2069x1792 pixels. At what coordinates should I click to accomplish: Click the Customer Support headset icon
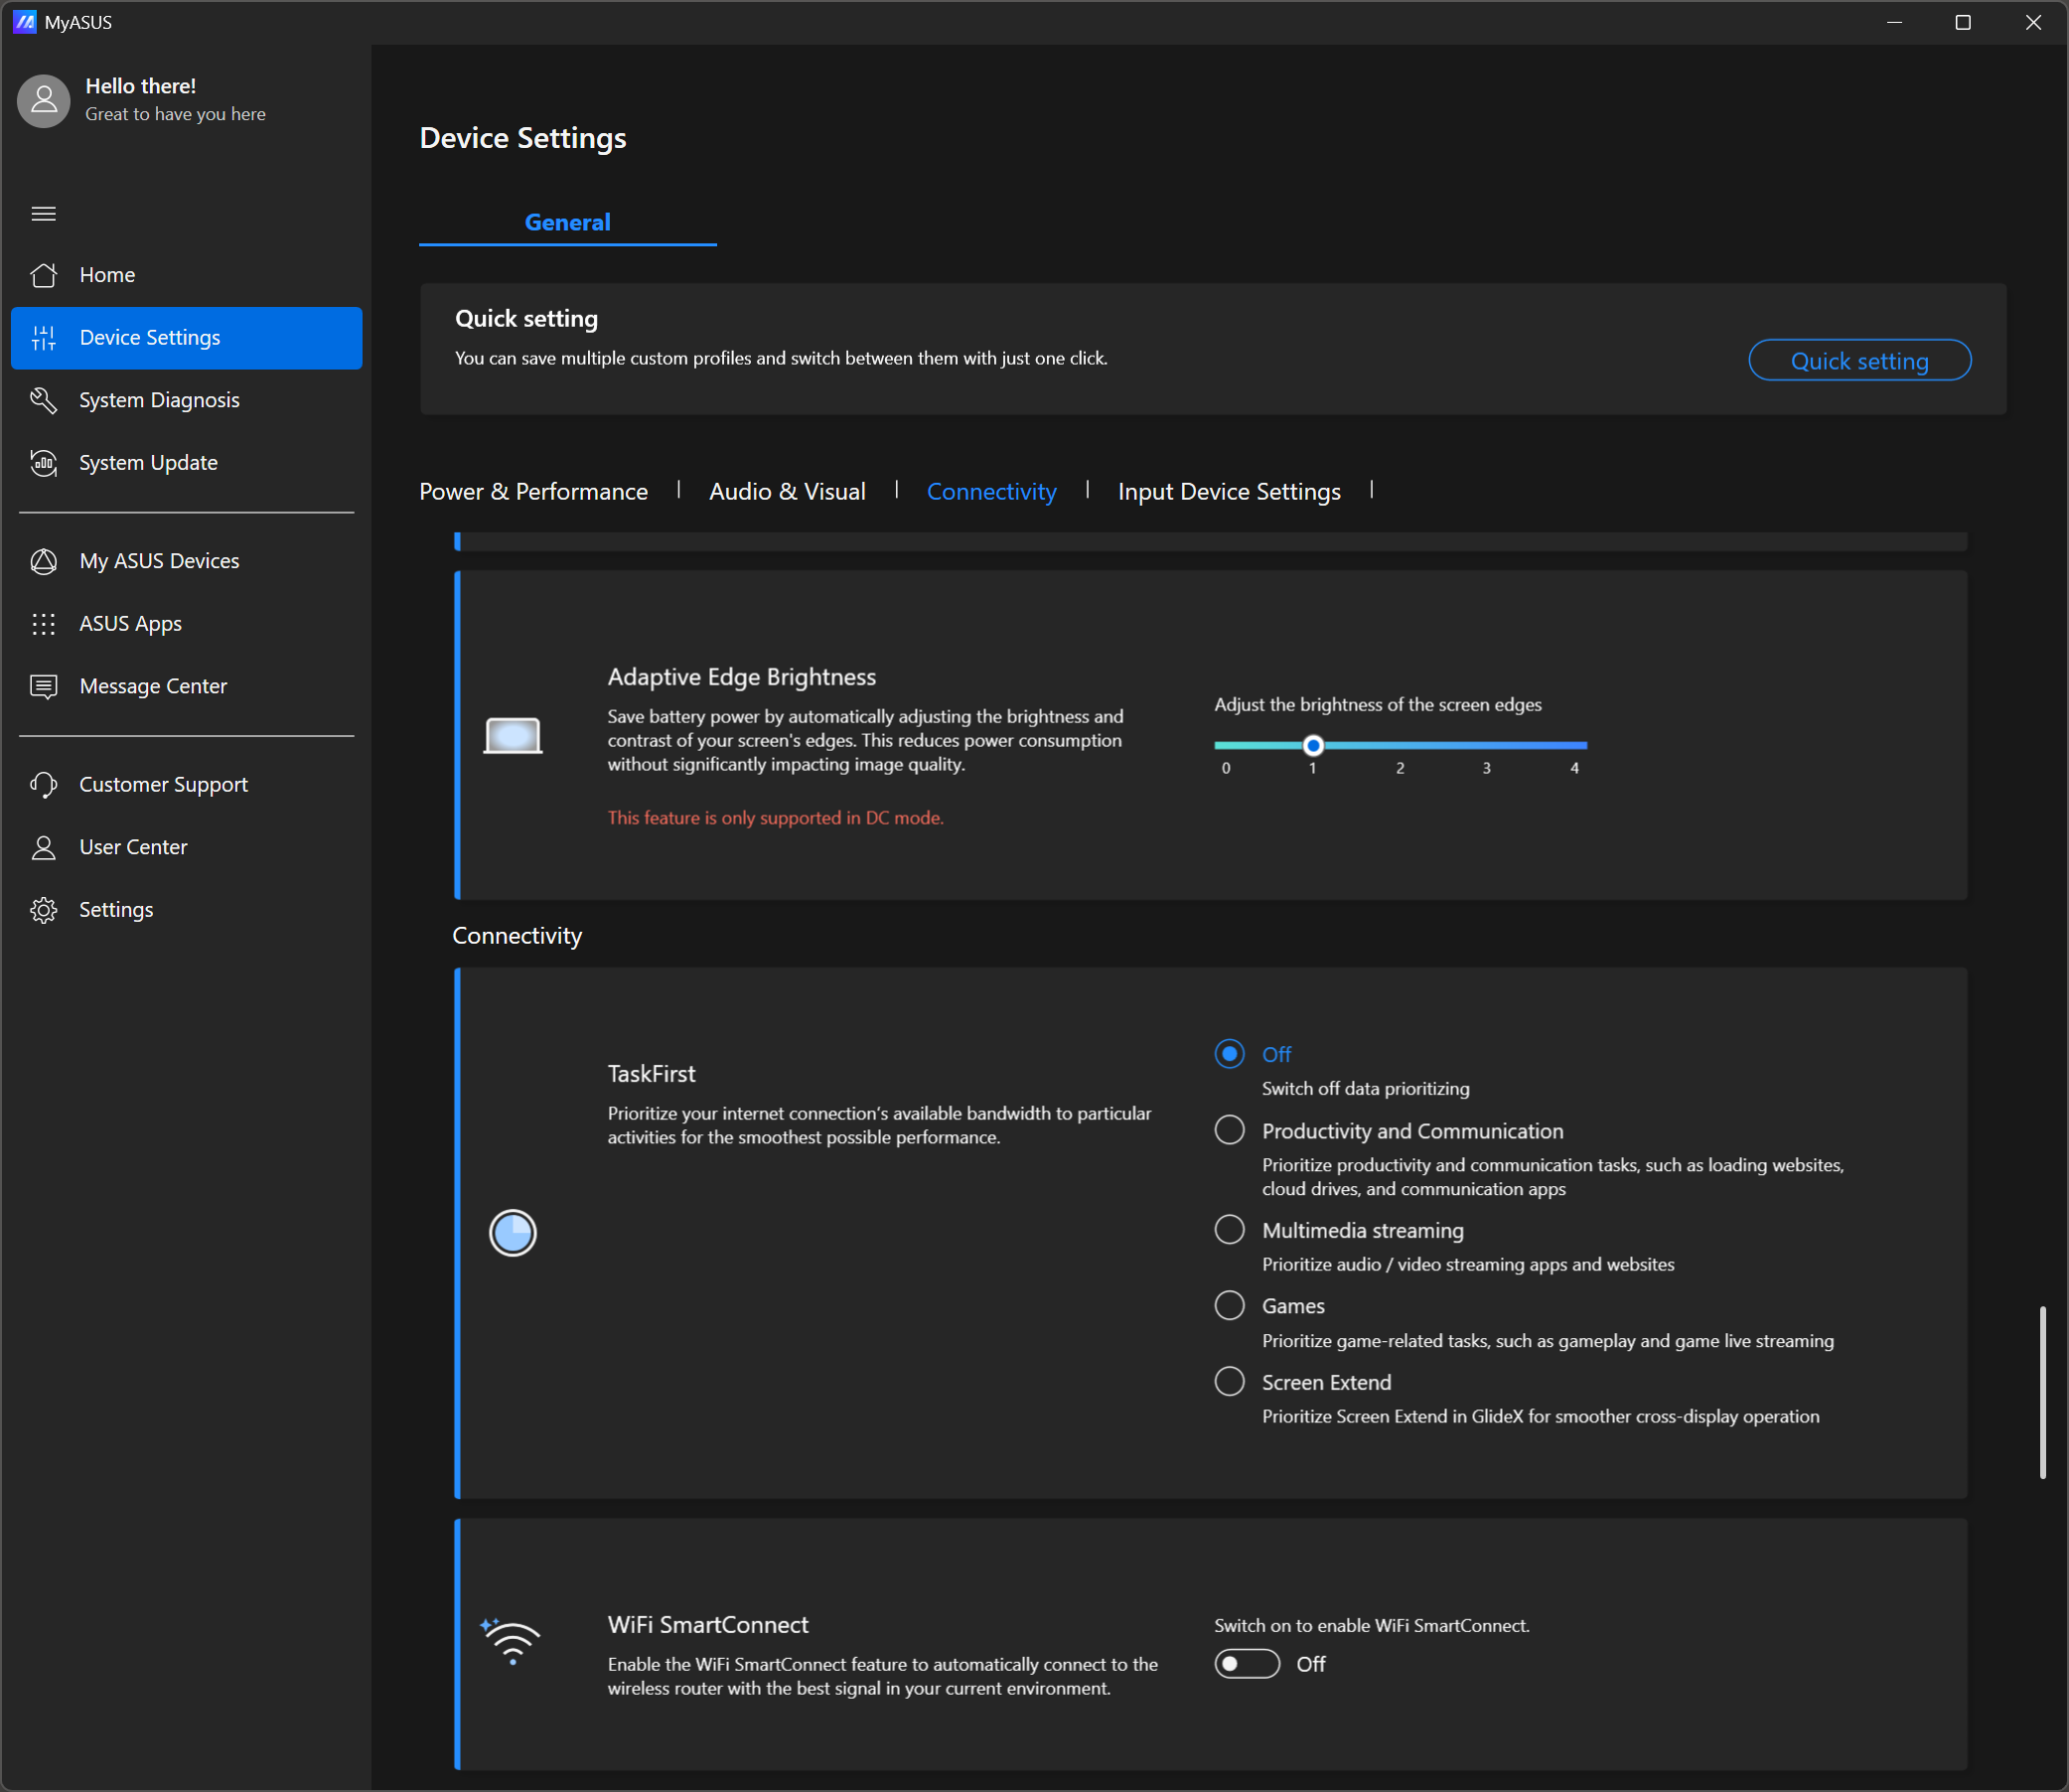43,785
